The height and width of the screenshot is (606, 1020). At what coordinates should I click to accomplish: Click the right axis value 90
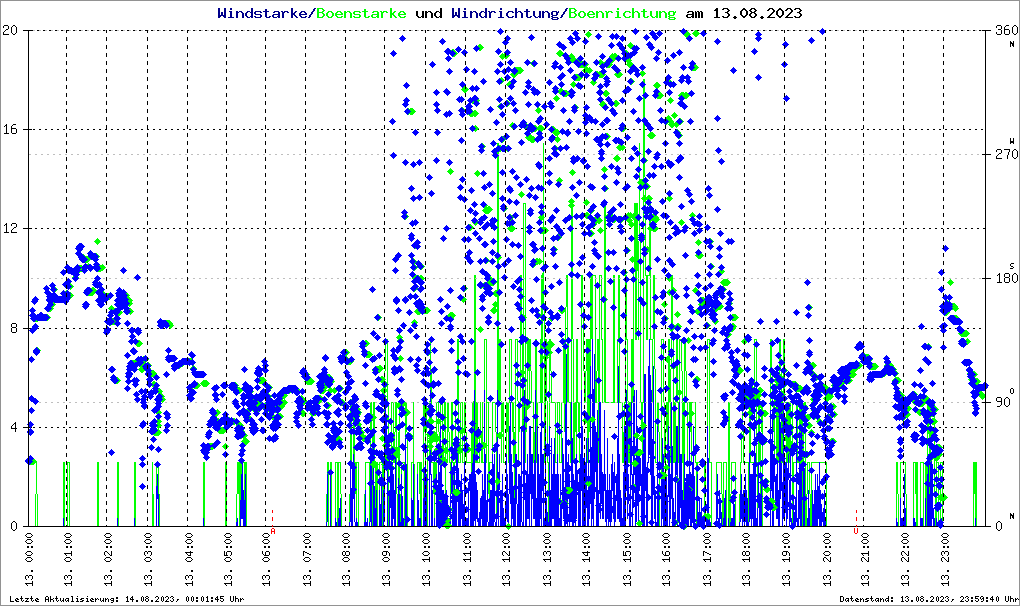point(1001,403)
